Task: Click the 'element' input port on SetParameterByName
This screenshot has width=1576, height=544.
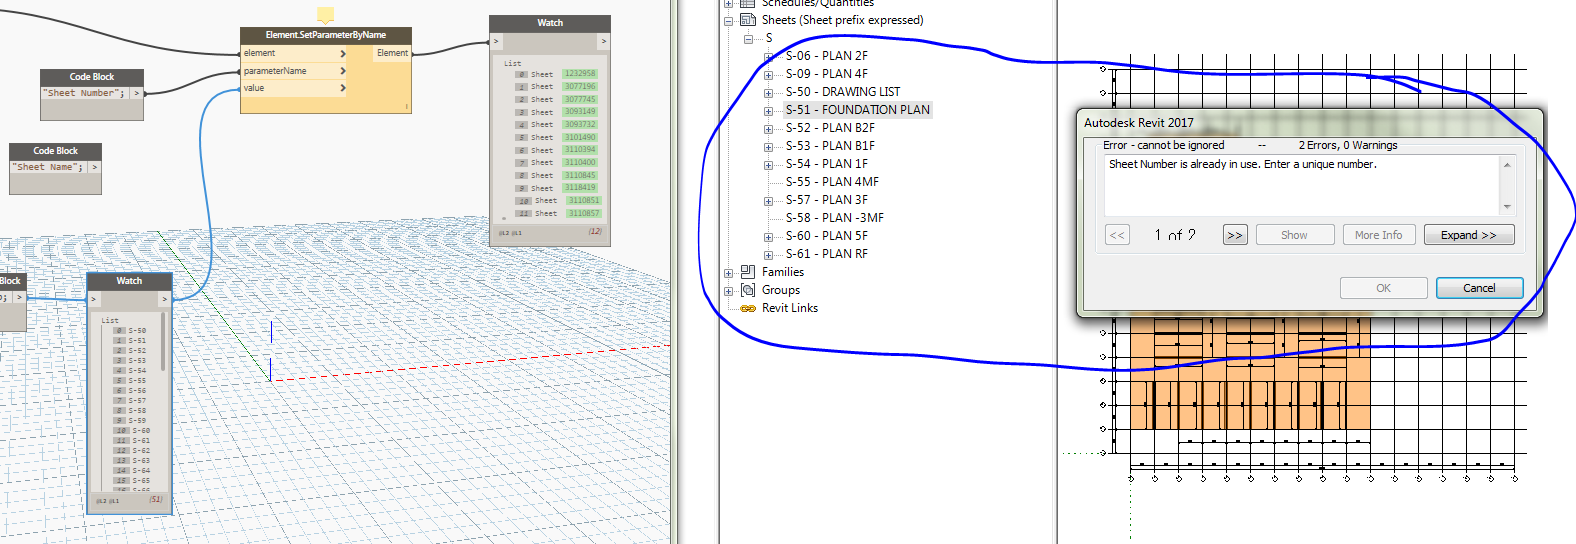Action: [x=294, y=53]
